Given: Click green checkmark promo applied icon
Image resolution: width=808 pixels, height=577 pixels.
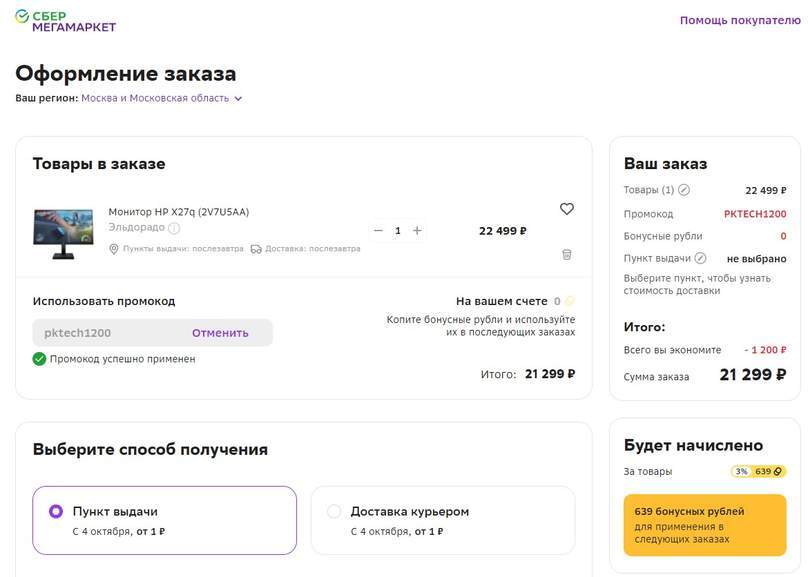Looking at the screenshot, I should pos(39,359).
